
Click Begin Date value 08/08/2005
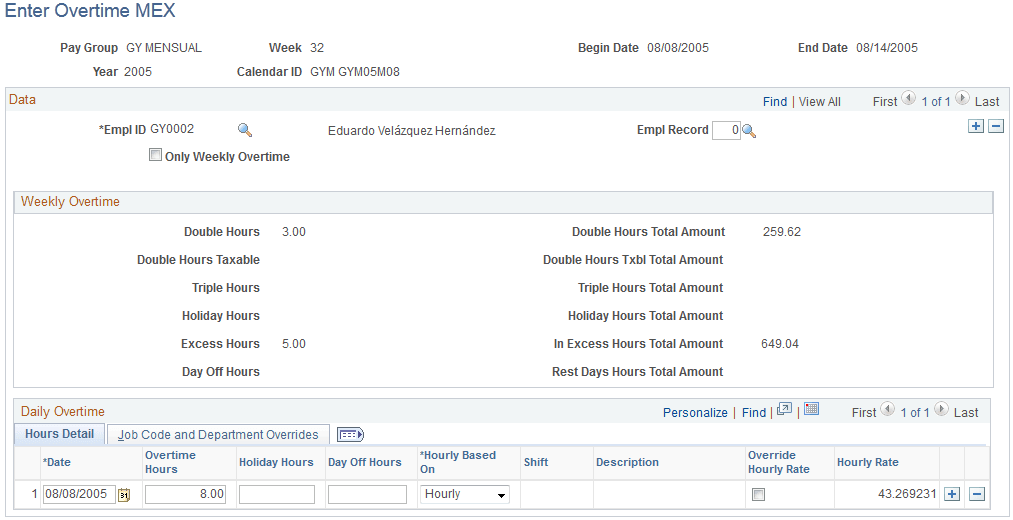tap(678, 48)
